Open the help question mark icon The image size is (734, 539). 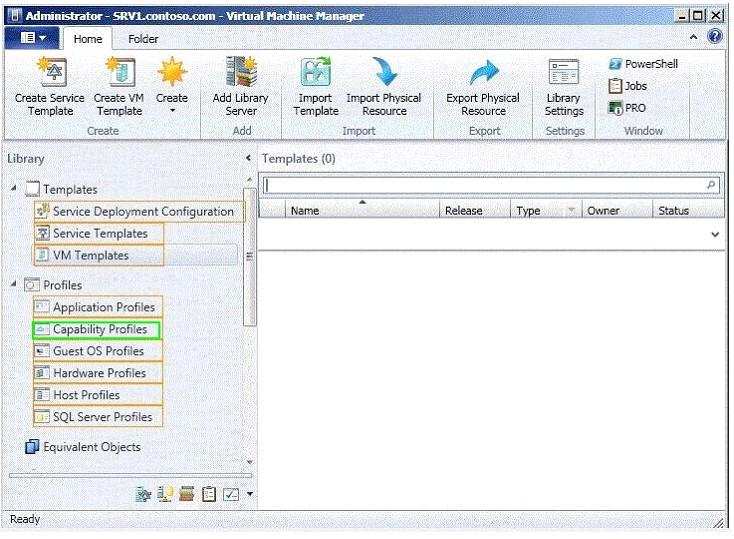coord(715,37)
